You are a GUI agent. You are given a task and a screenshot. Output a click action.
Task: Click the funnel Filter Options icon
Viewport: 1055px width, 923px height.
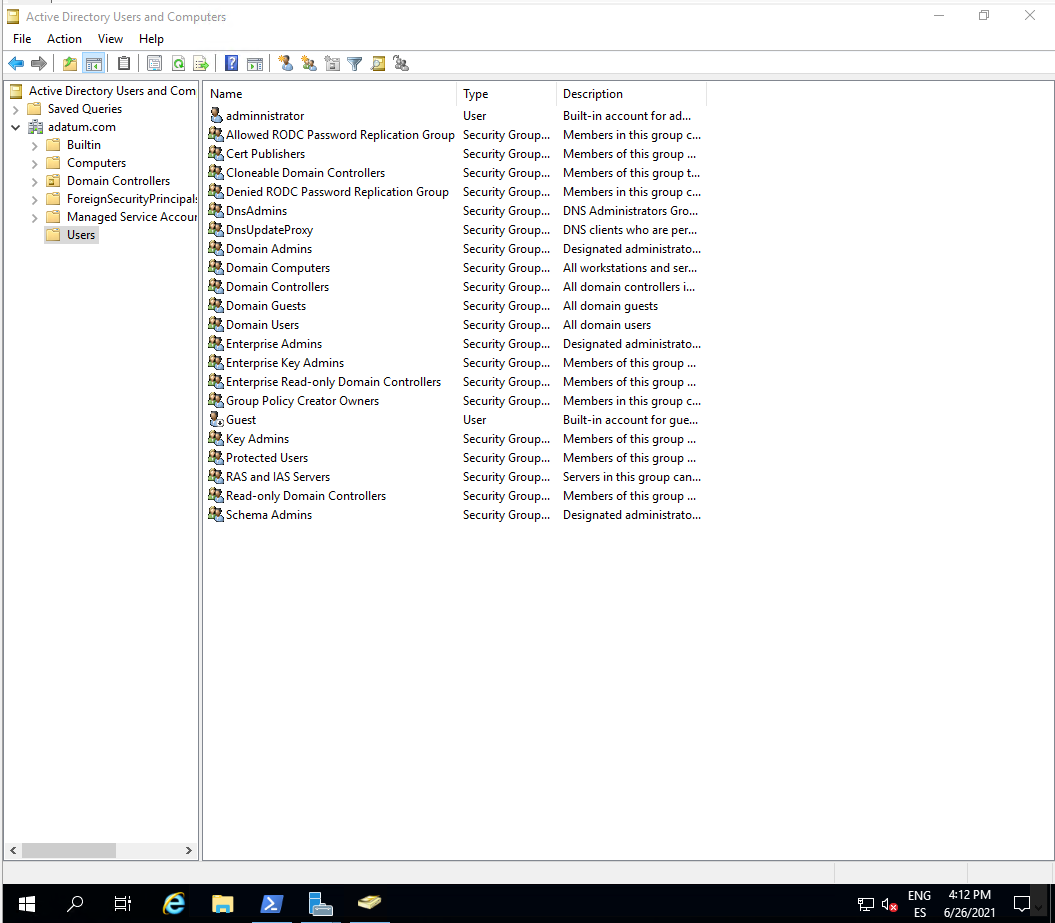[355, 64]
